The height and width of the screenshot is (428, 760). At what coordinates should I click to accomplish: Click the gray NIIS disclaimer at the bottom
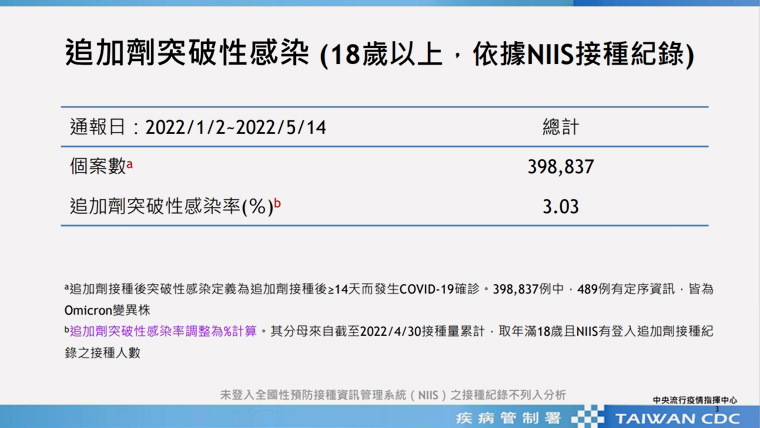pyautogui.click(x=393, y=395)
